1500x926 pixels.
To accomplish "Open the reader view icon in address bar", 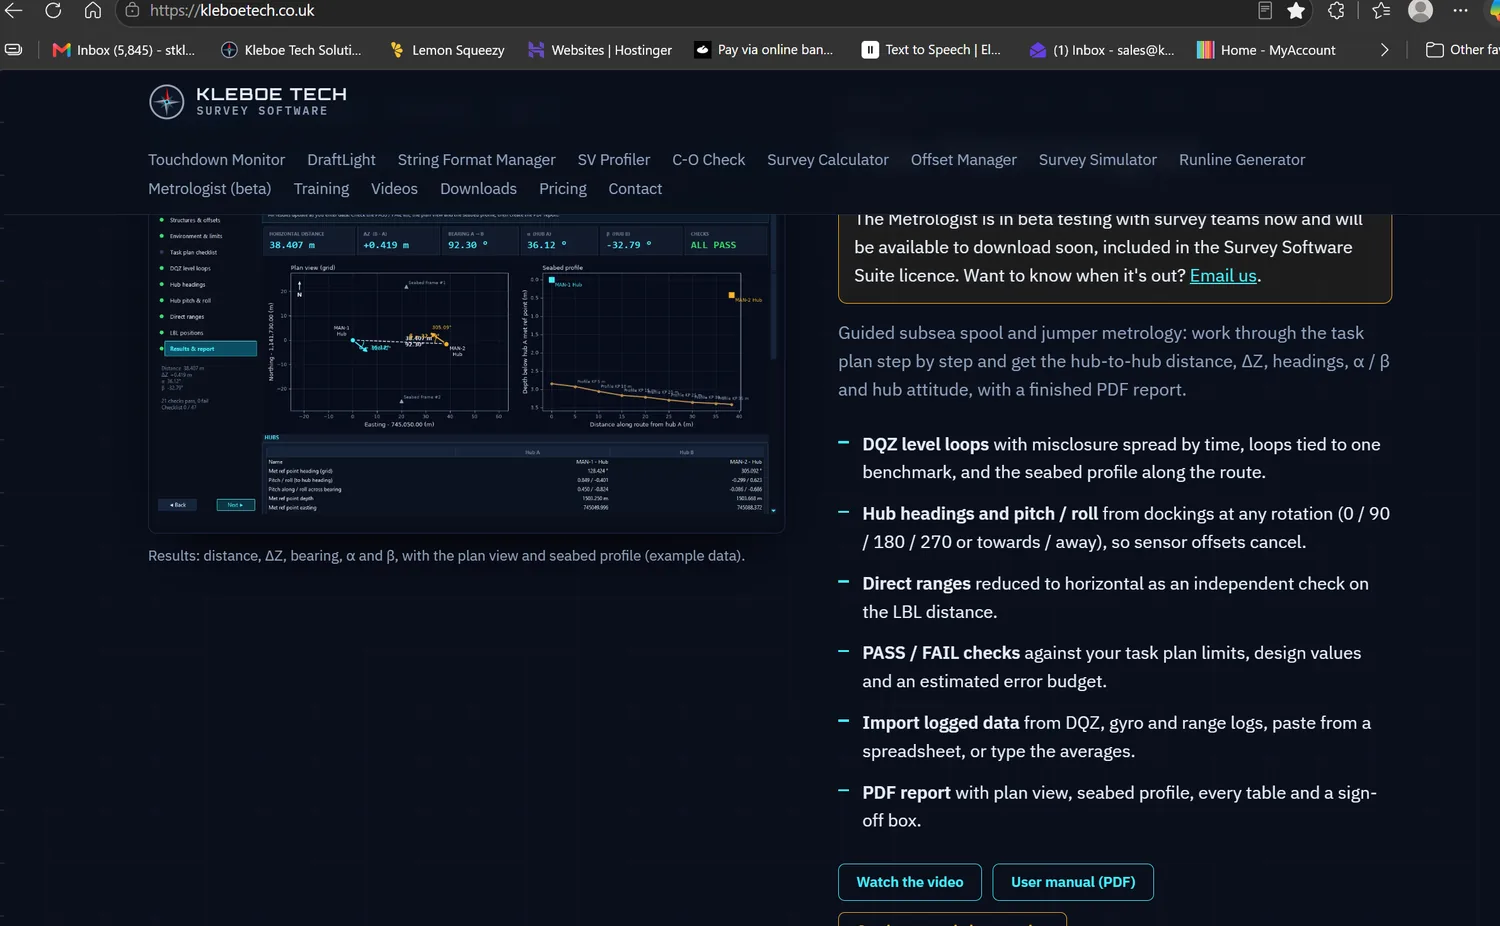I will pos(1265,10).
